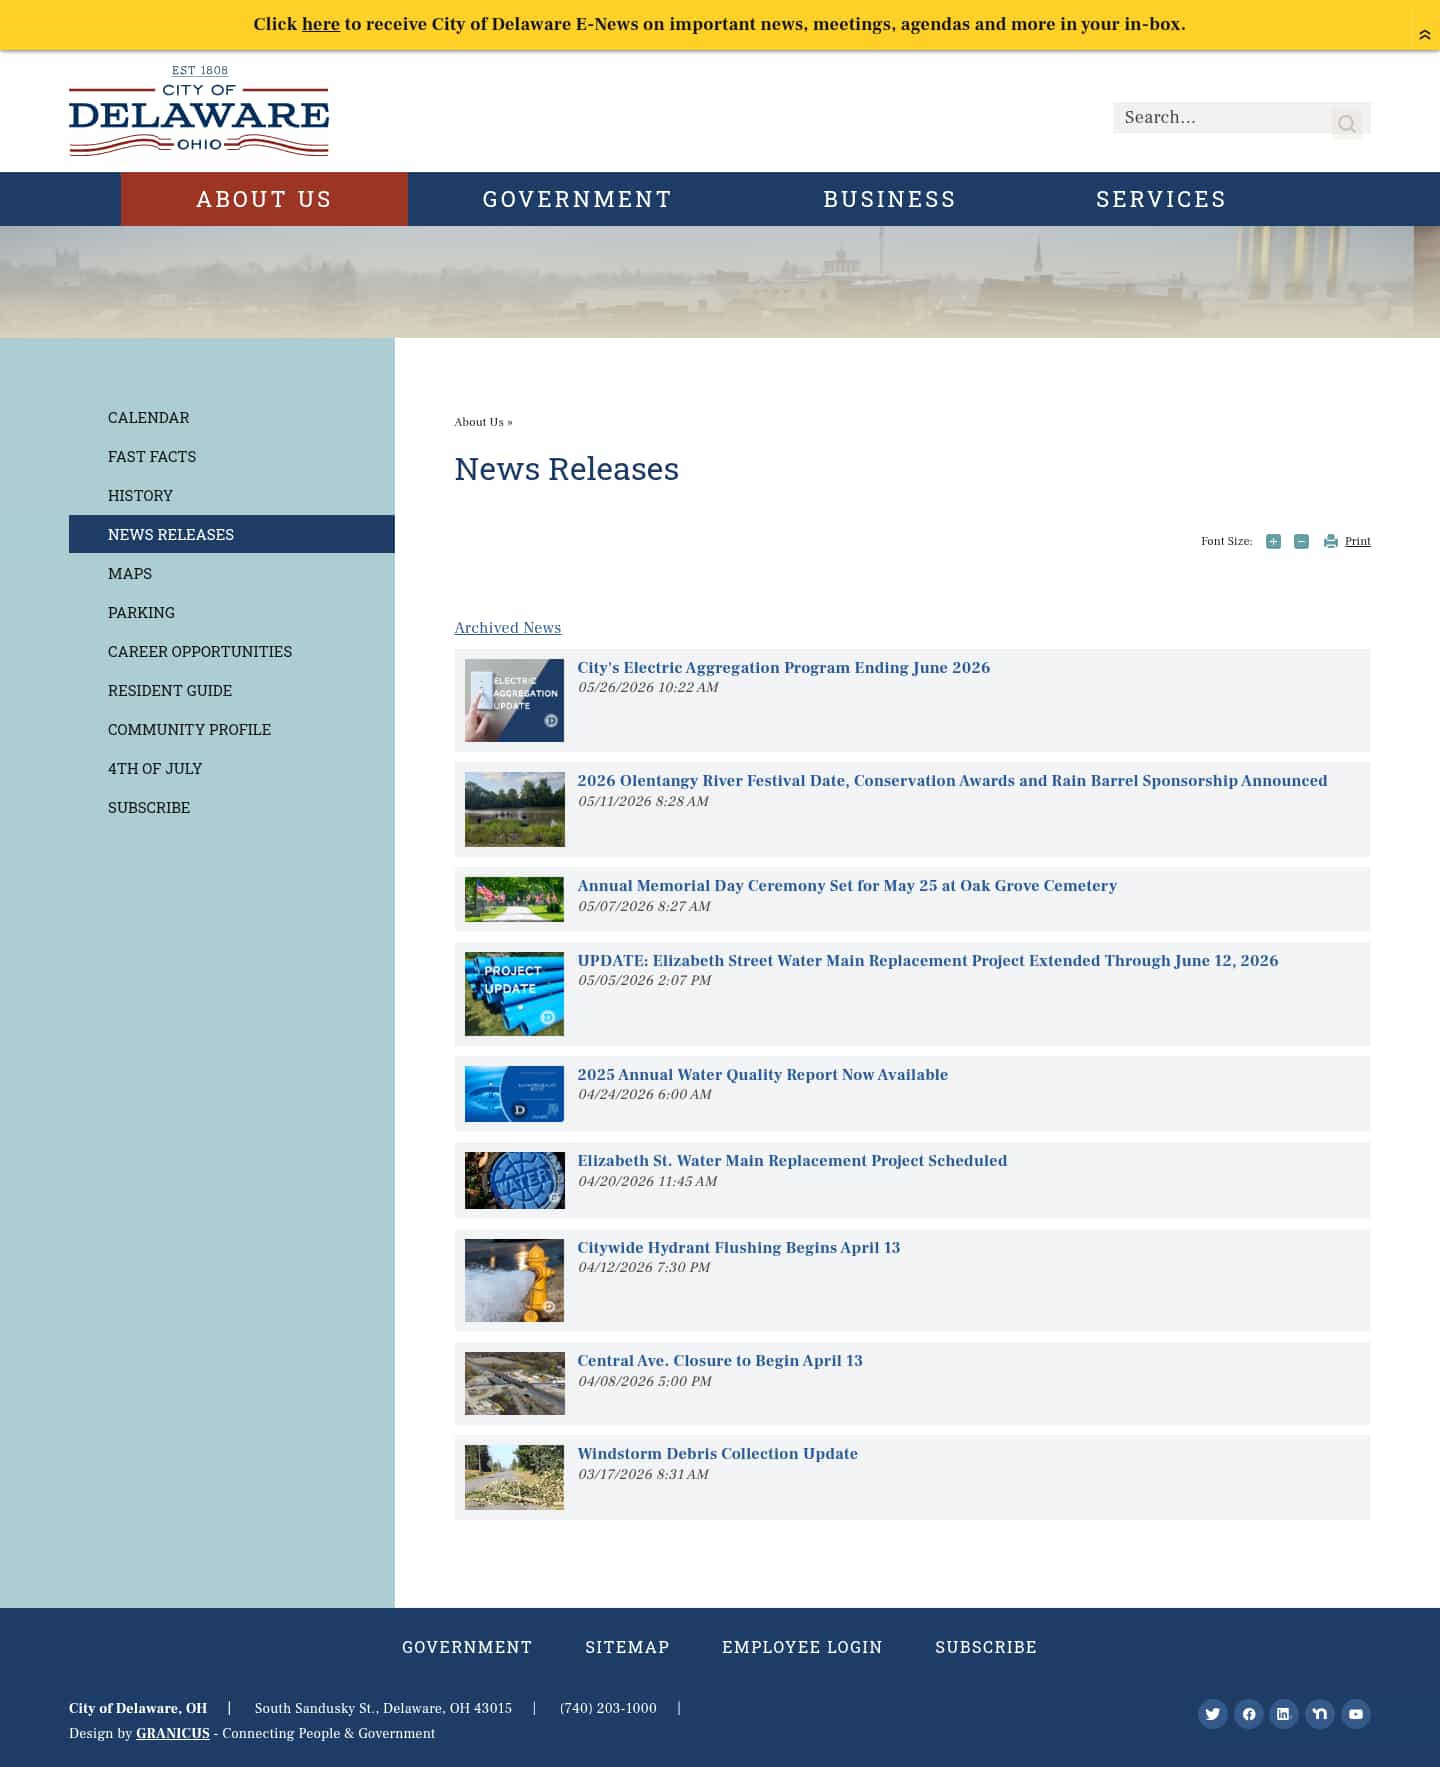Click the GRANICUS footer link
This screenshot has width=1440, height=1767.
(173, 1733)
